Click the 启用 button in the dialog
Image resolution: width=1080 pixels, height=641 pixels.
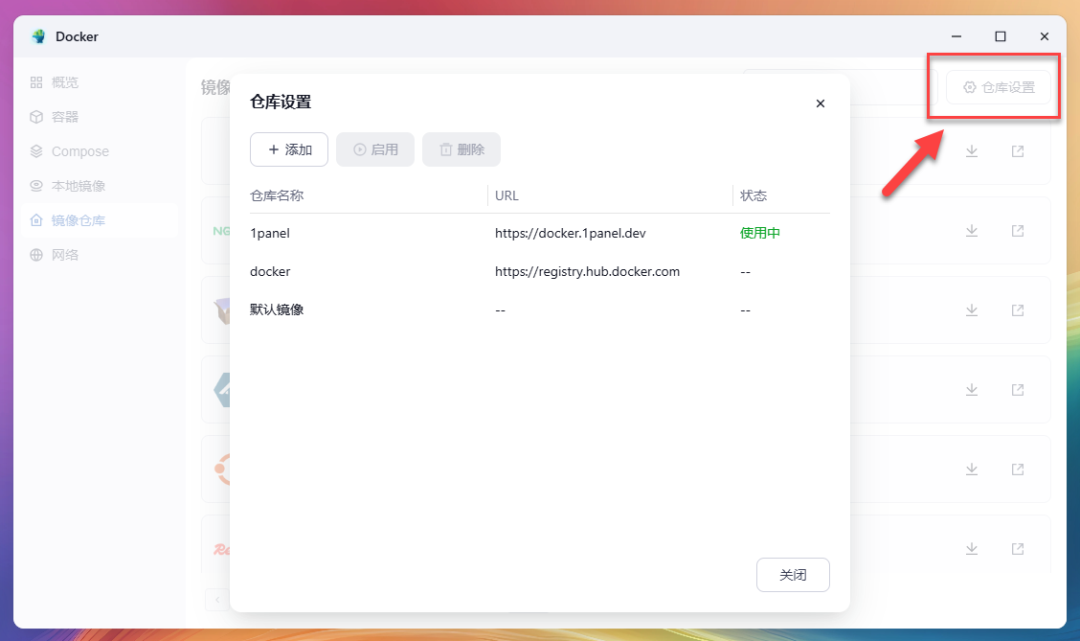click(375, 149)
